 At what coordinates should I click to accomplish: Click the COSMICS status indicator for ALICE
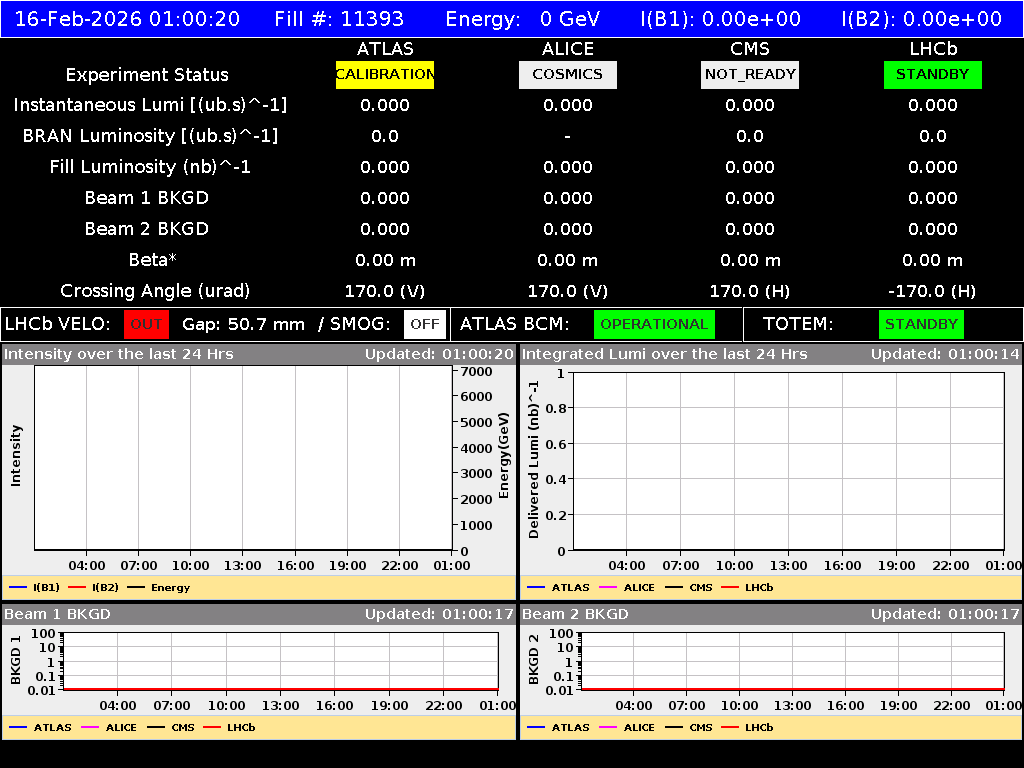click(x=567, y=74)
